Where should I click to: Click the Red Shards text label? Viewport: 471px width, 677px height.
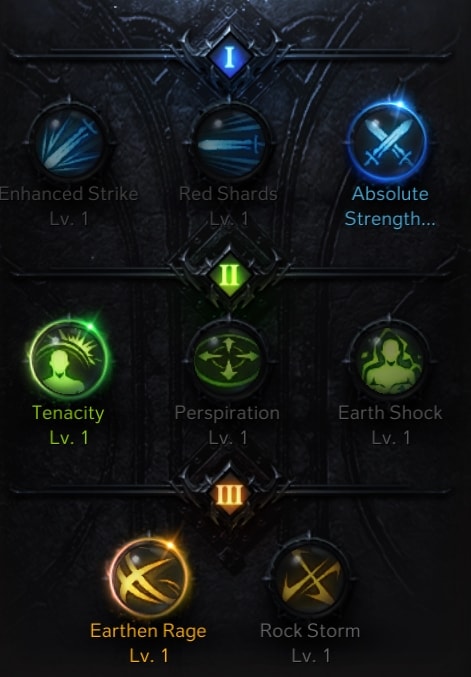[x=228, y=193]
